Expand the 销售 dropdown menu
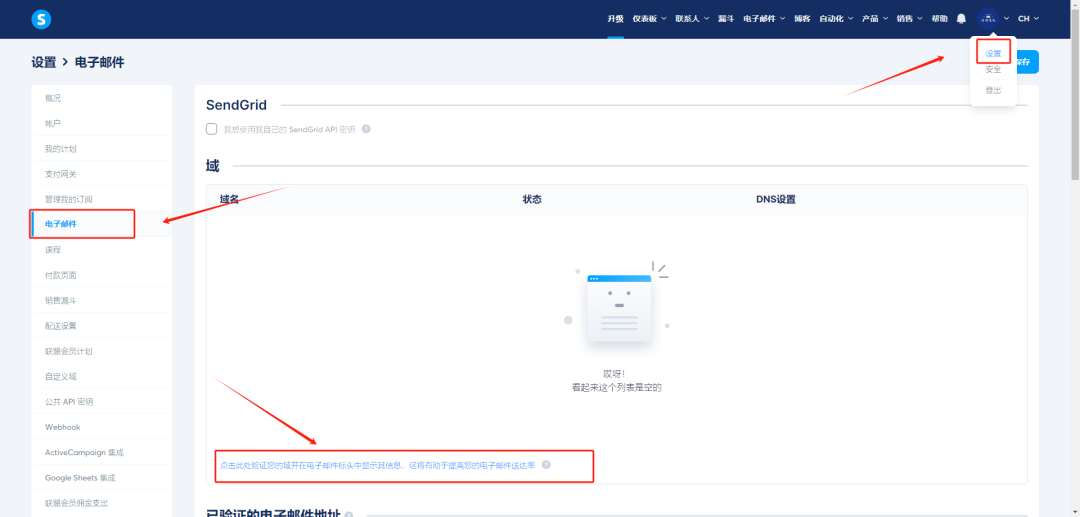The width and height of the screenshot is (1080, 517). pyautogui.click(x=909, y=19)
